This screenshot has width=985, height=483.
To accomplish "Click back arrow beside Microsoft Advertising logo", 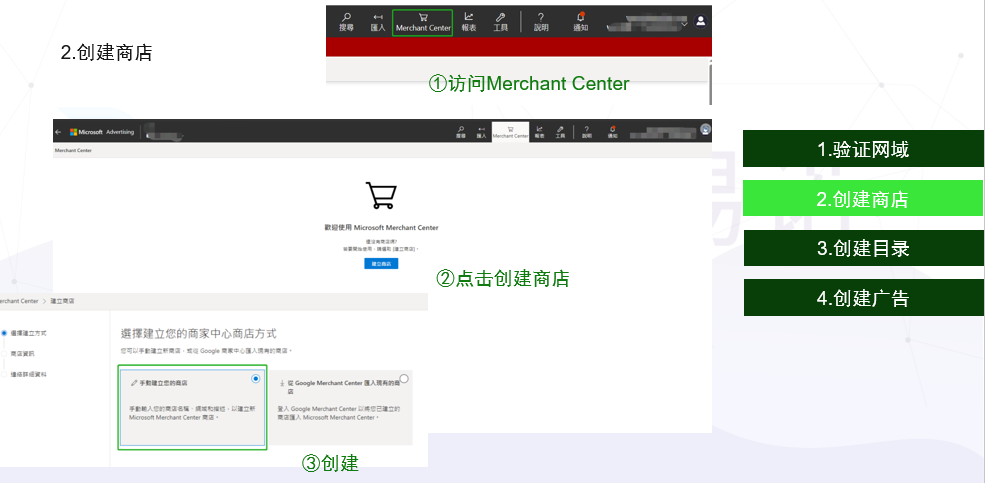I will [x=58, y=132].
